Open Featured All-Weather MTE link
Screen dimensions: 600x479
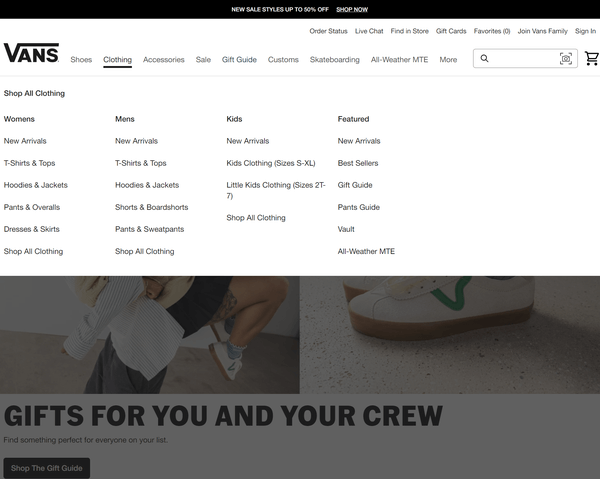[366, 251]
